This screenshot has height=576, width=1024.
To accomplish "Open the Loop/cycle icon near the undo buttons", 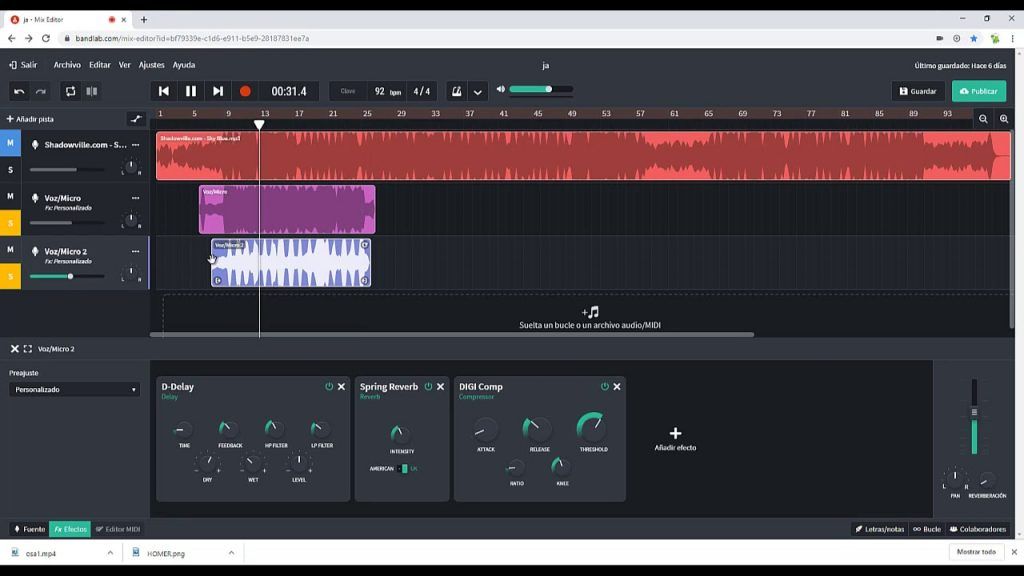I will [68, 91].
